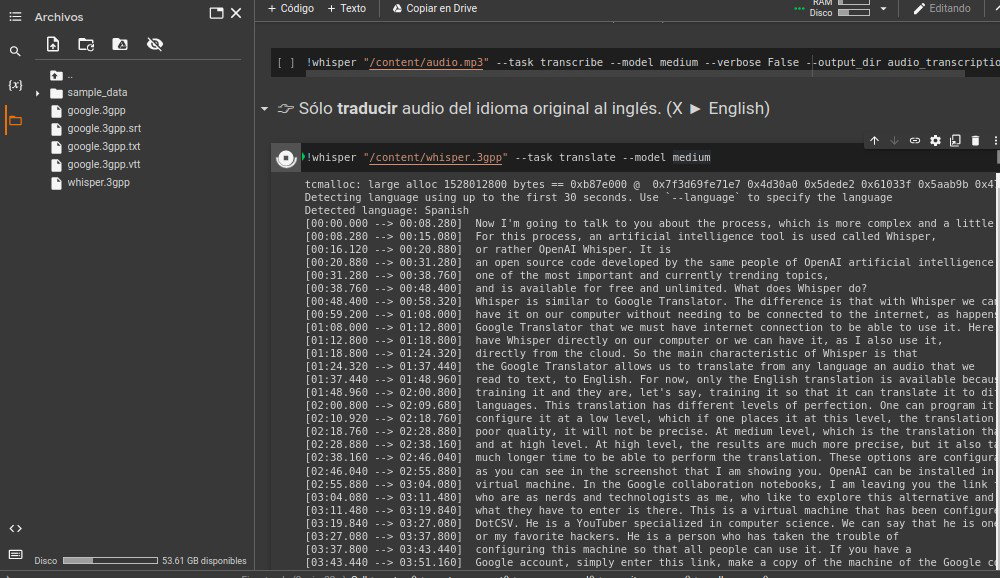
Task: Select file whisper.3gpp
Action: (98, 182)
